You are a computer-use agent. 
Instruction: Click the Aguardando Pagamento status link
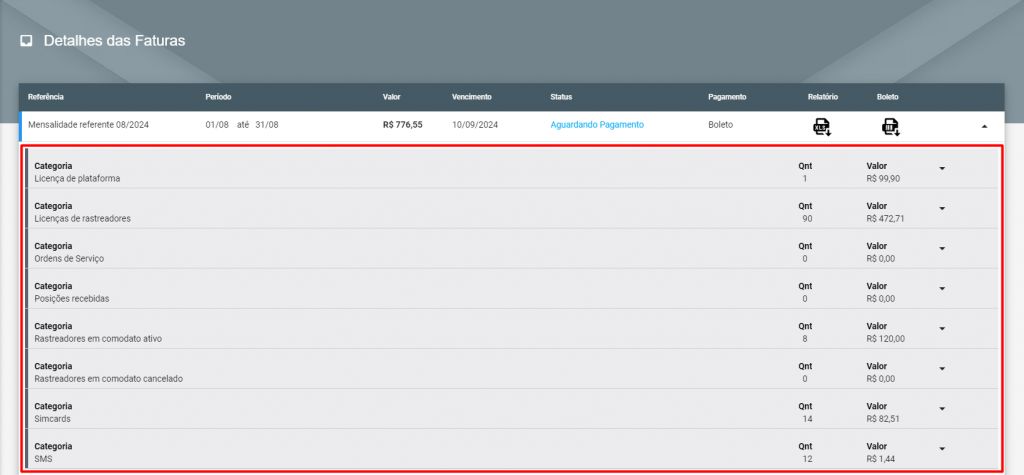click(x=597, y=124)
